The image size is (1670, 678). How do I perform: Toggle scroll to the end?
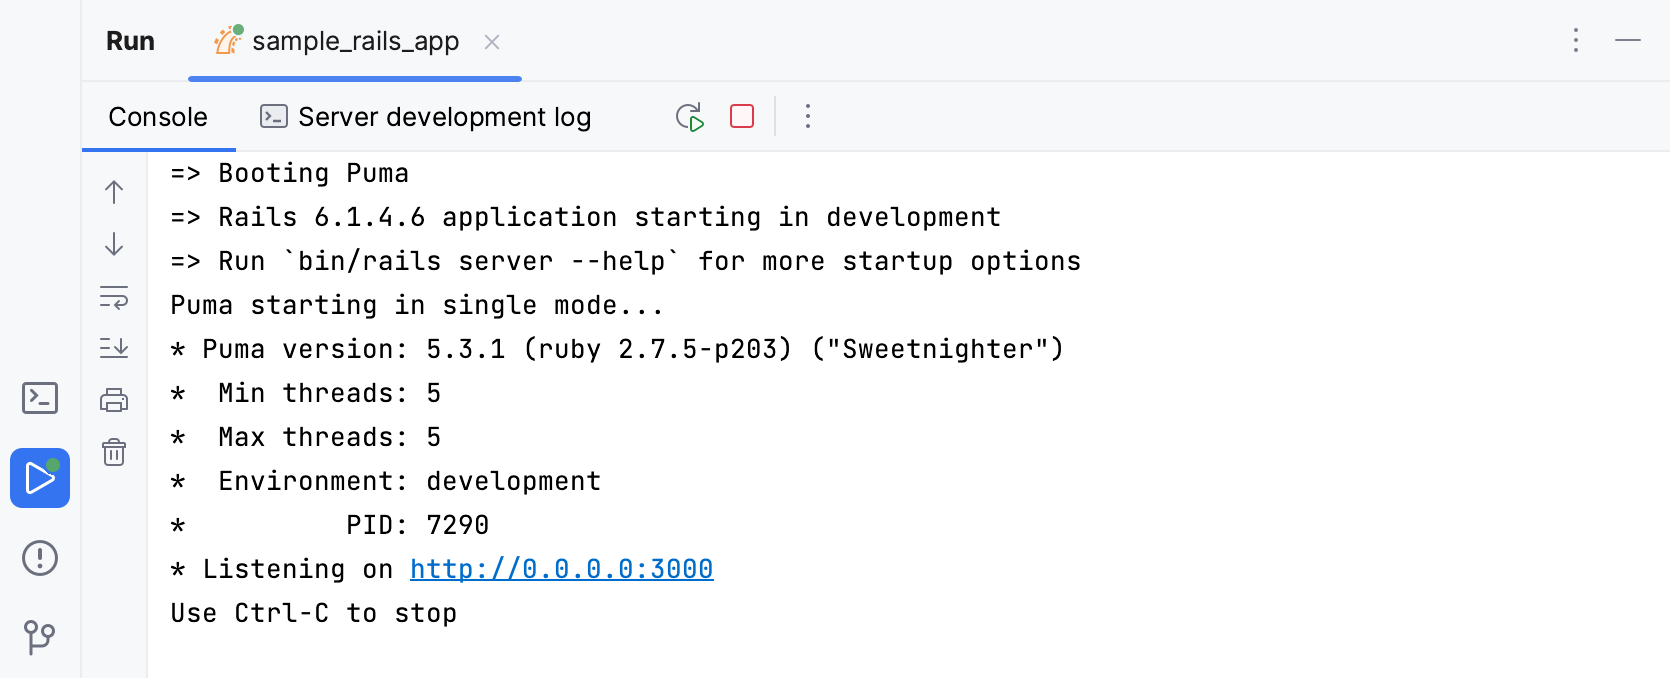114,345
